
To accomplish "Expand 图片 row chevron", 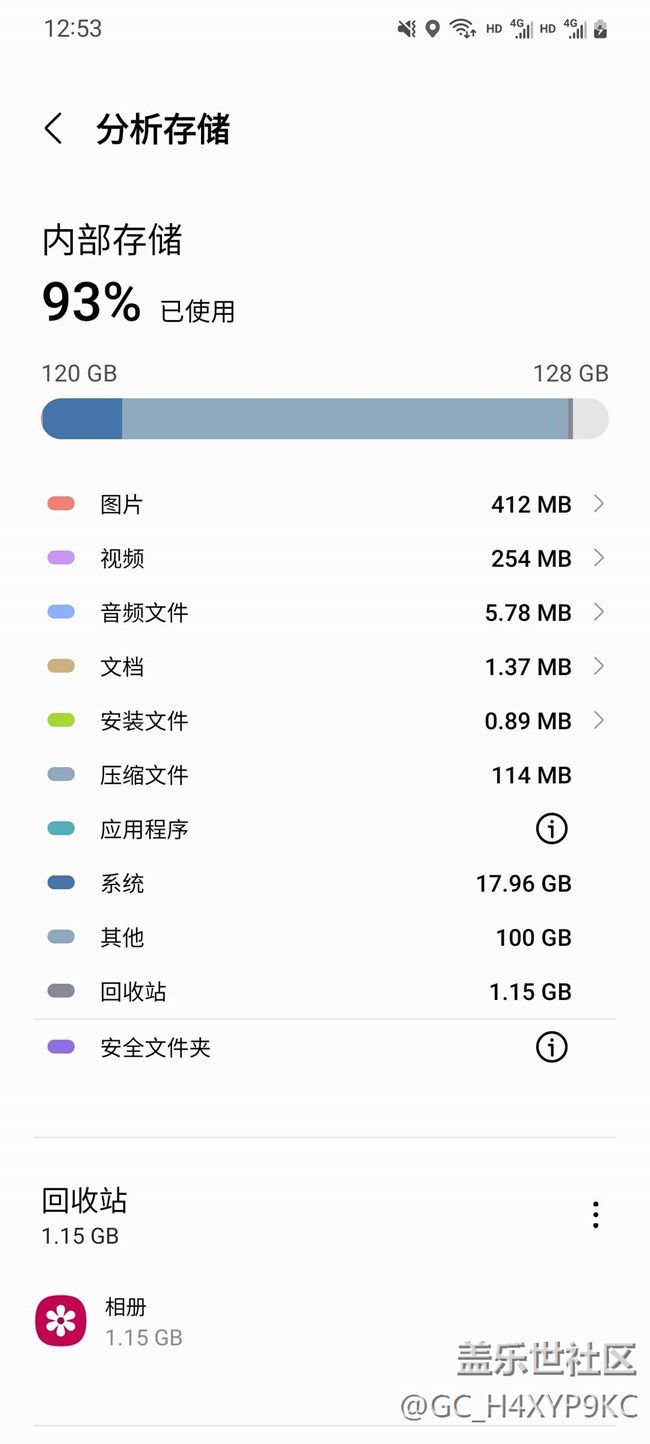I will pyautogui.click(x=598, y=504).
